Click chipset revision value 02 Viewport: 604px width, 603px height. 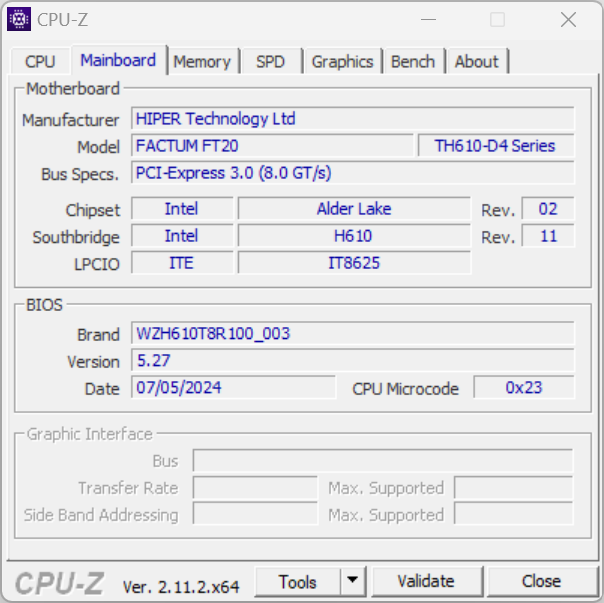(x=548, y=209)
